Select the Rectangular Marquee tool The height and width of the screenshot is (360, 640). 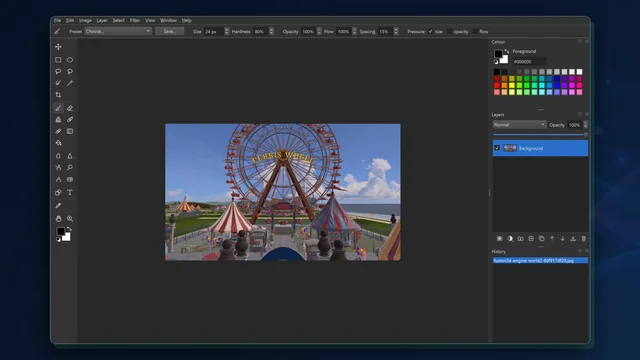[x=58, y=60]
